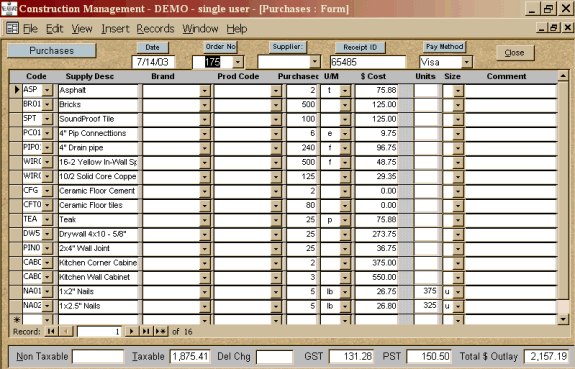This screenshot has width=575, height=369.
Task: Click the Del Chg field
Action: click(275, 357)
